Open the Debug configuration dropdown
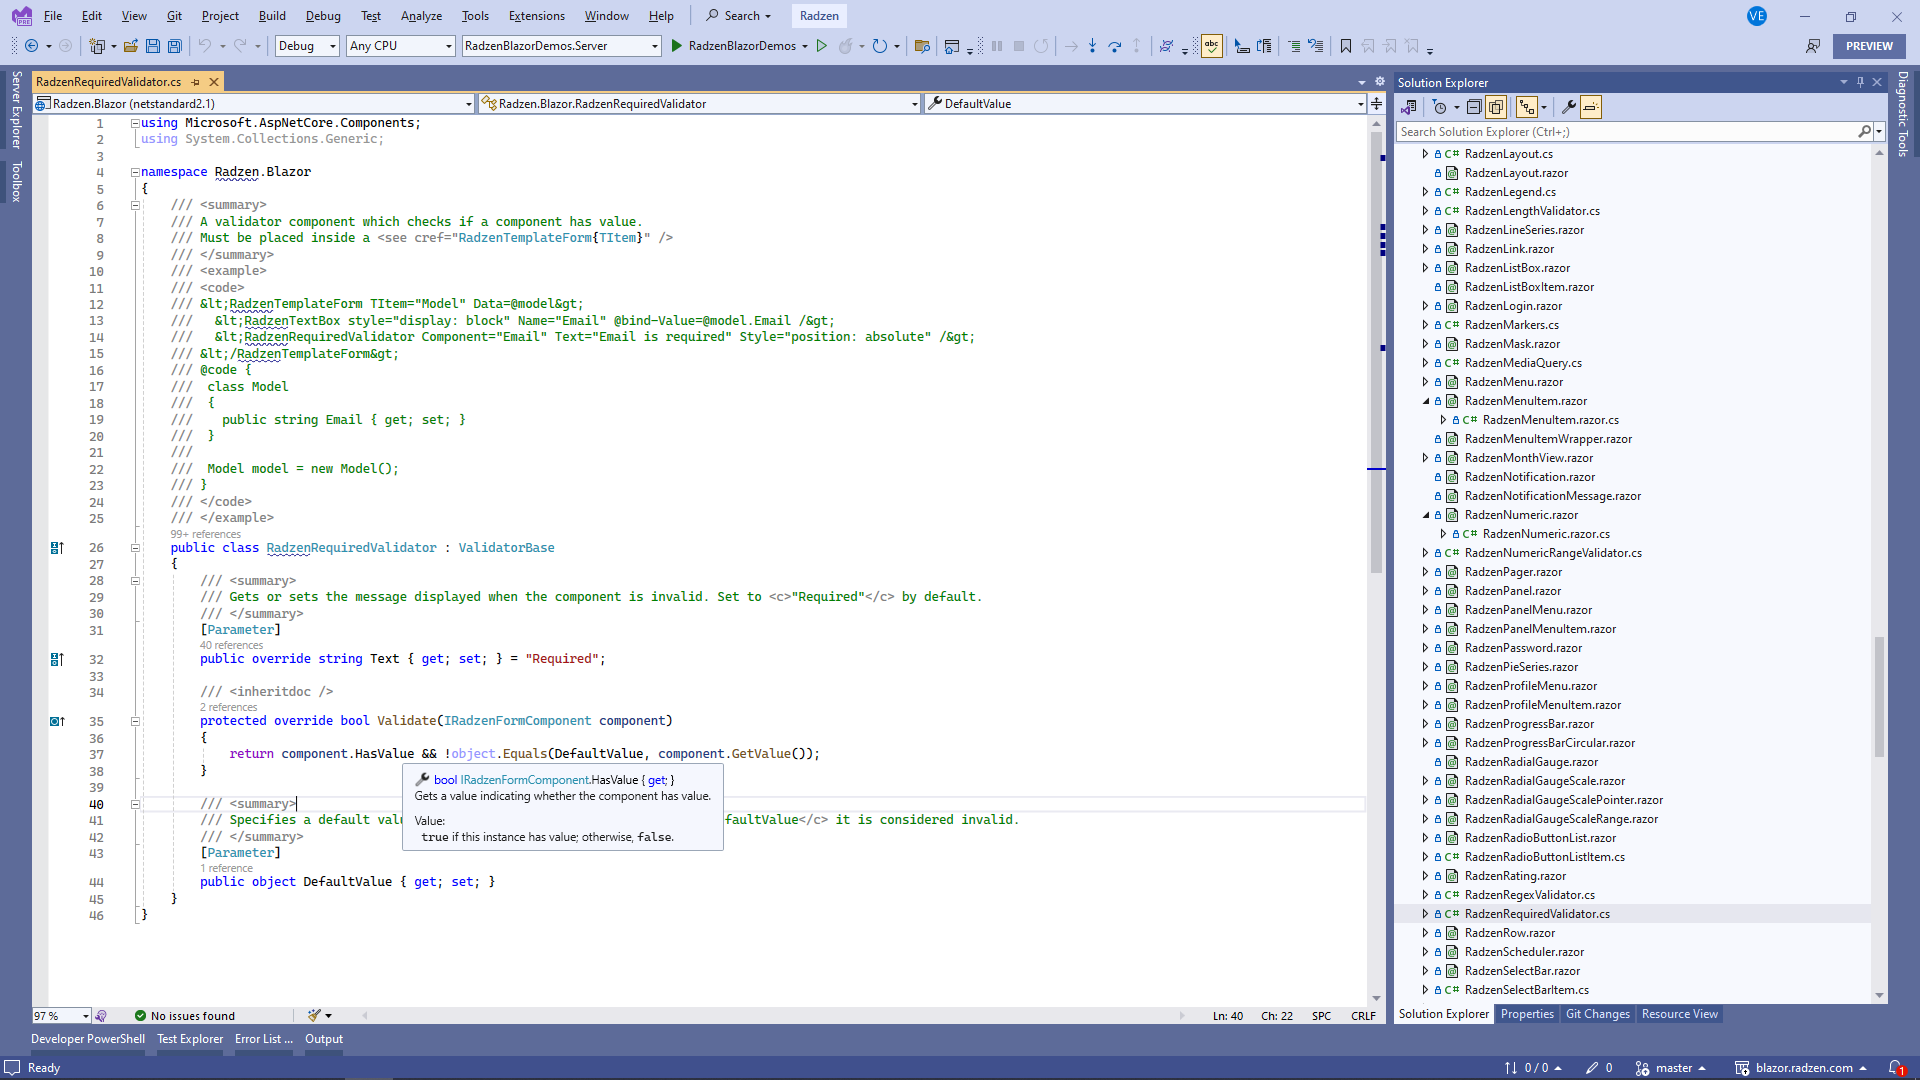1920x1080 pixels. pyautogui.click(x=307, y=46)
